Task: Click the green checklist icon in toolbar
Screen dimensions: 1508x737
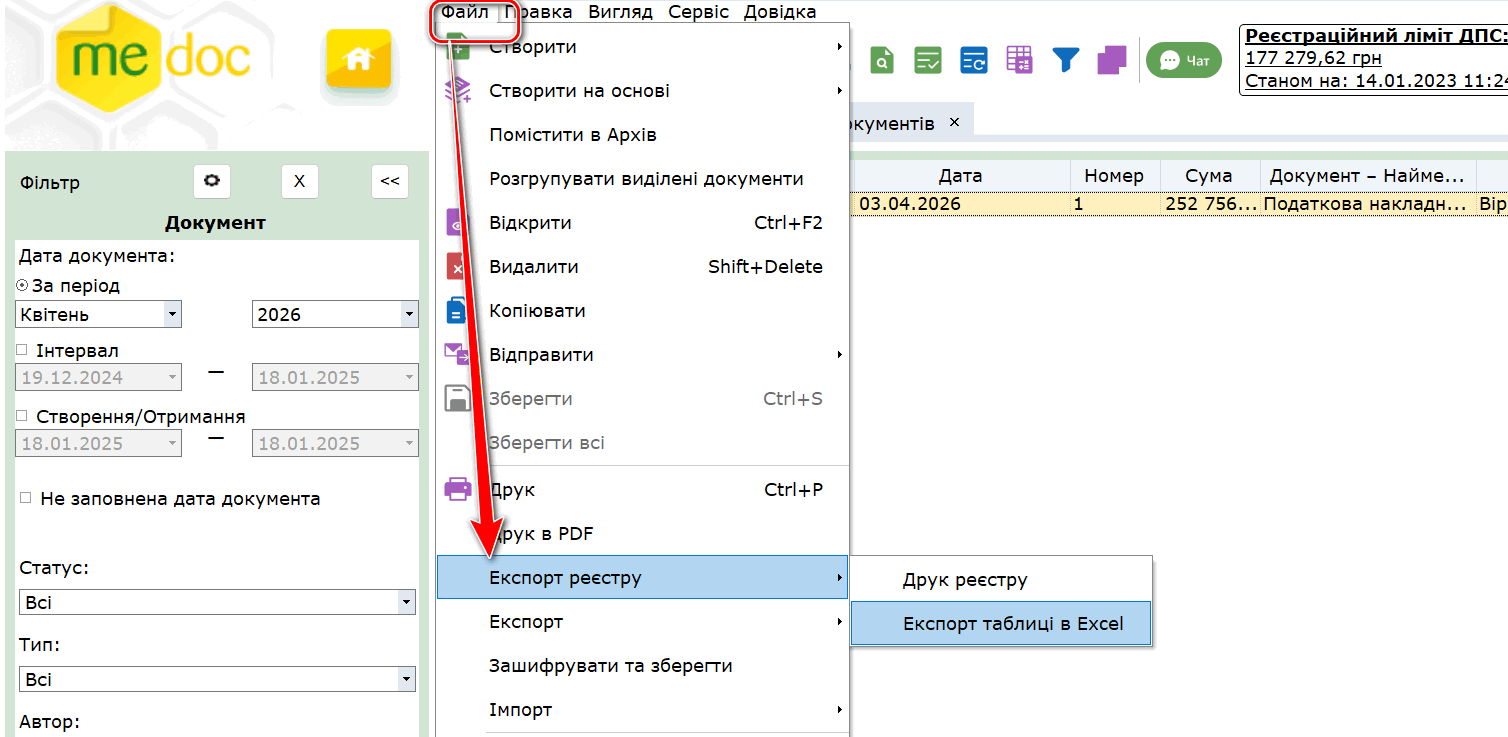Action: 928,60
